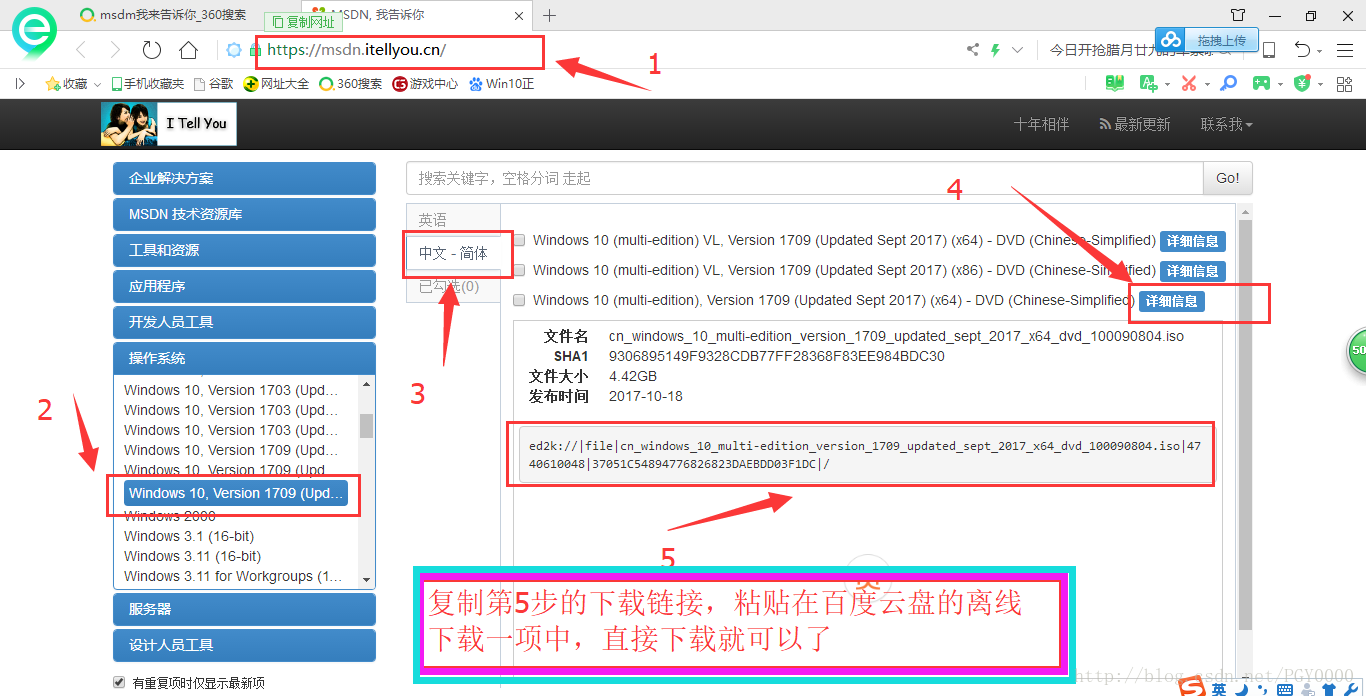Expand the 应用程序 category
Image resolution: width=1366 pixels, height=696 pixels.
[x=244, y=286]
